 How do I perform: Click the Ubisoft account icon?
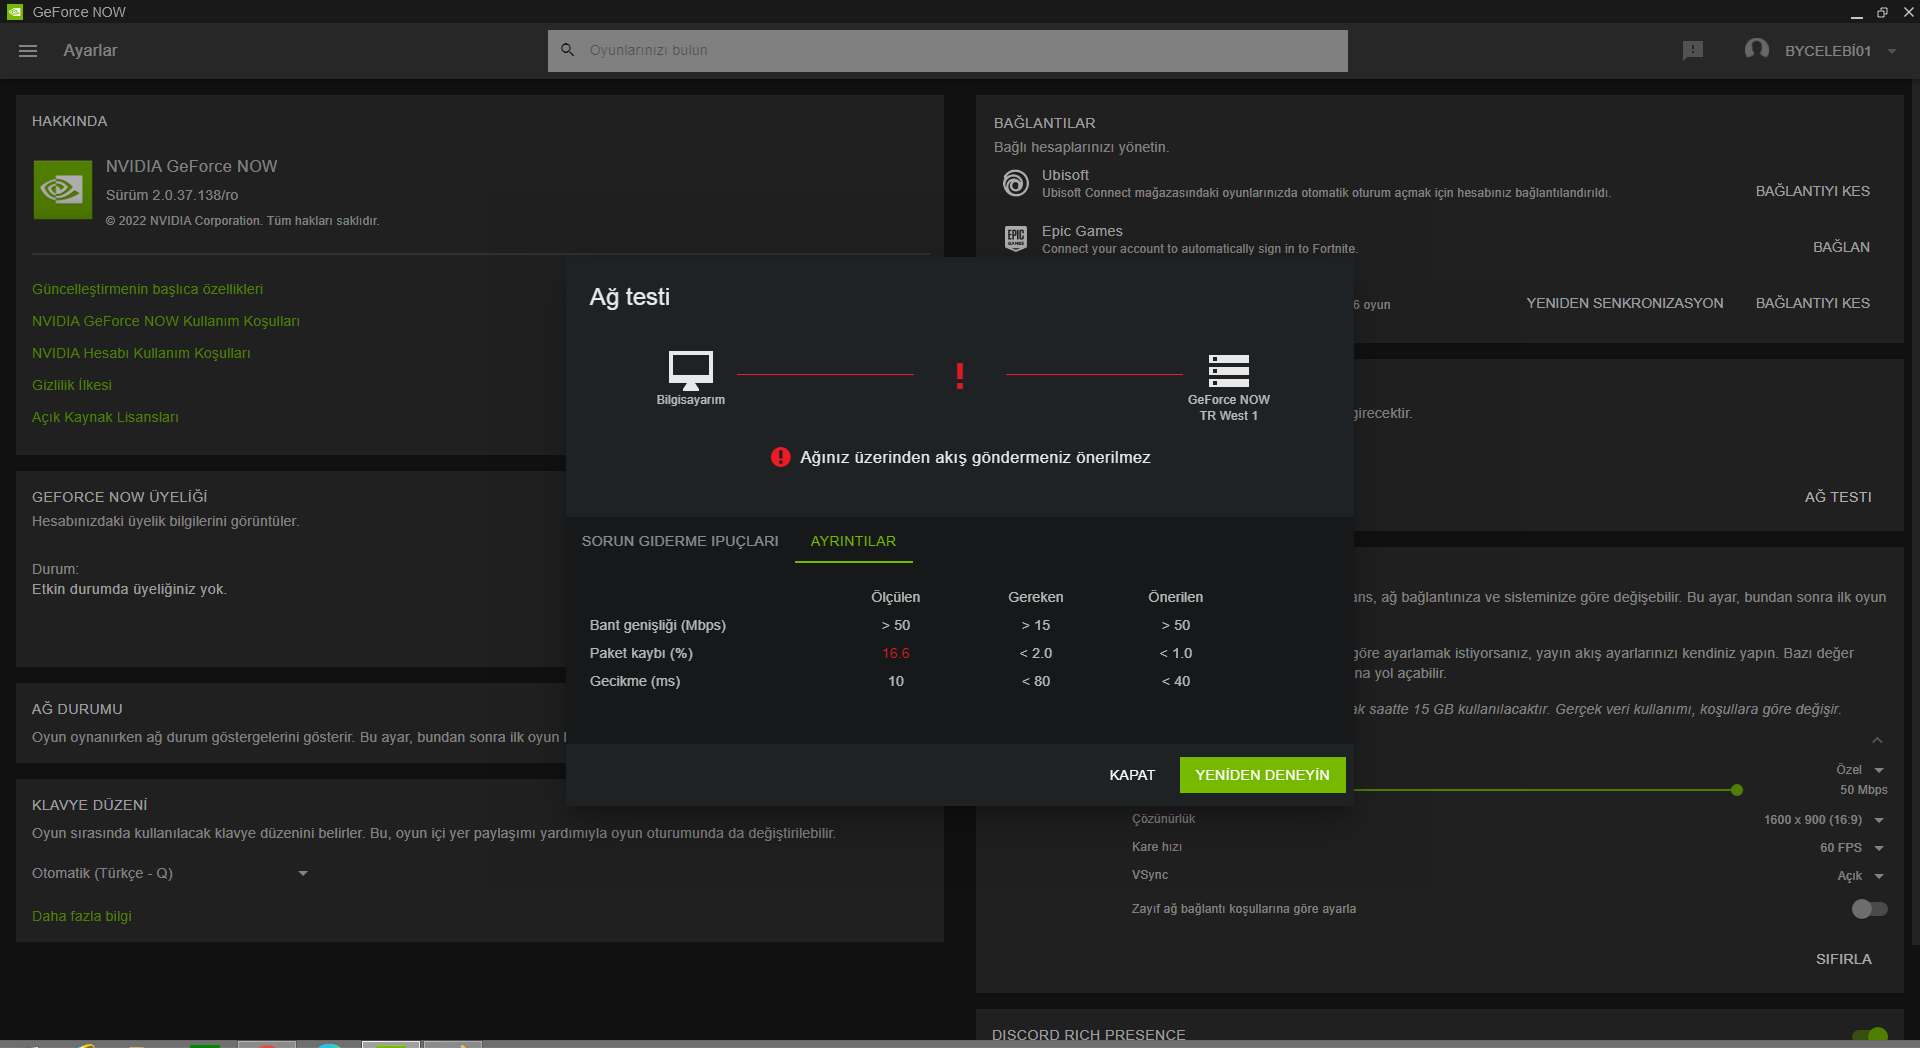click(x=1015, y=183)
